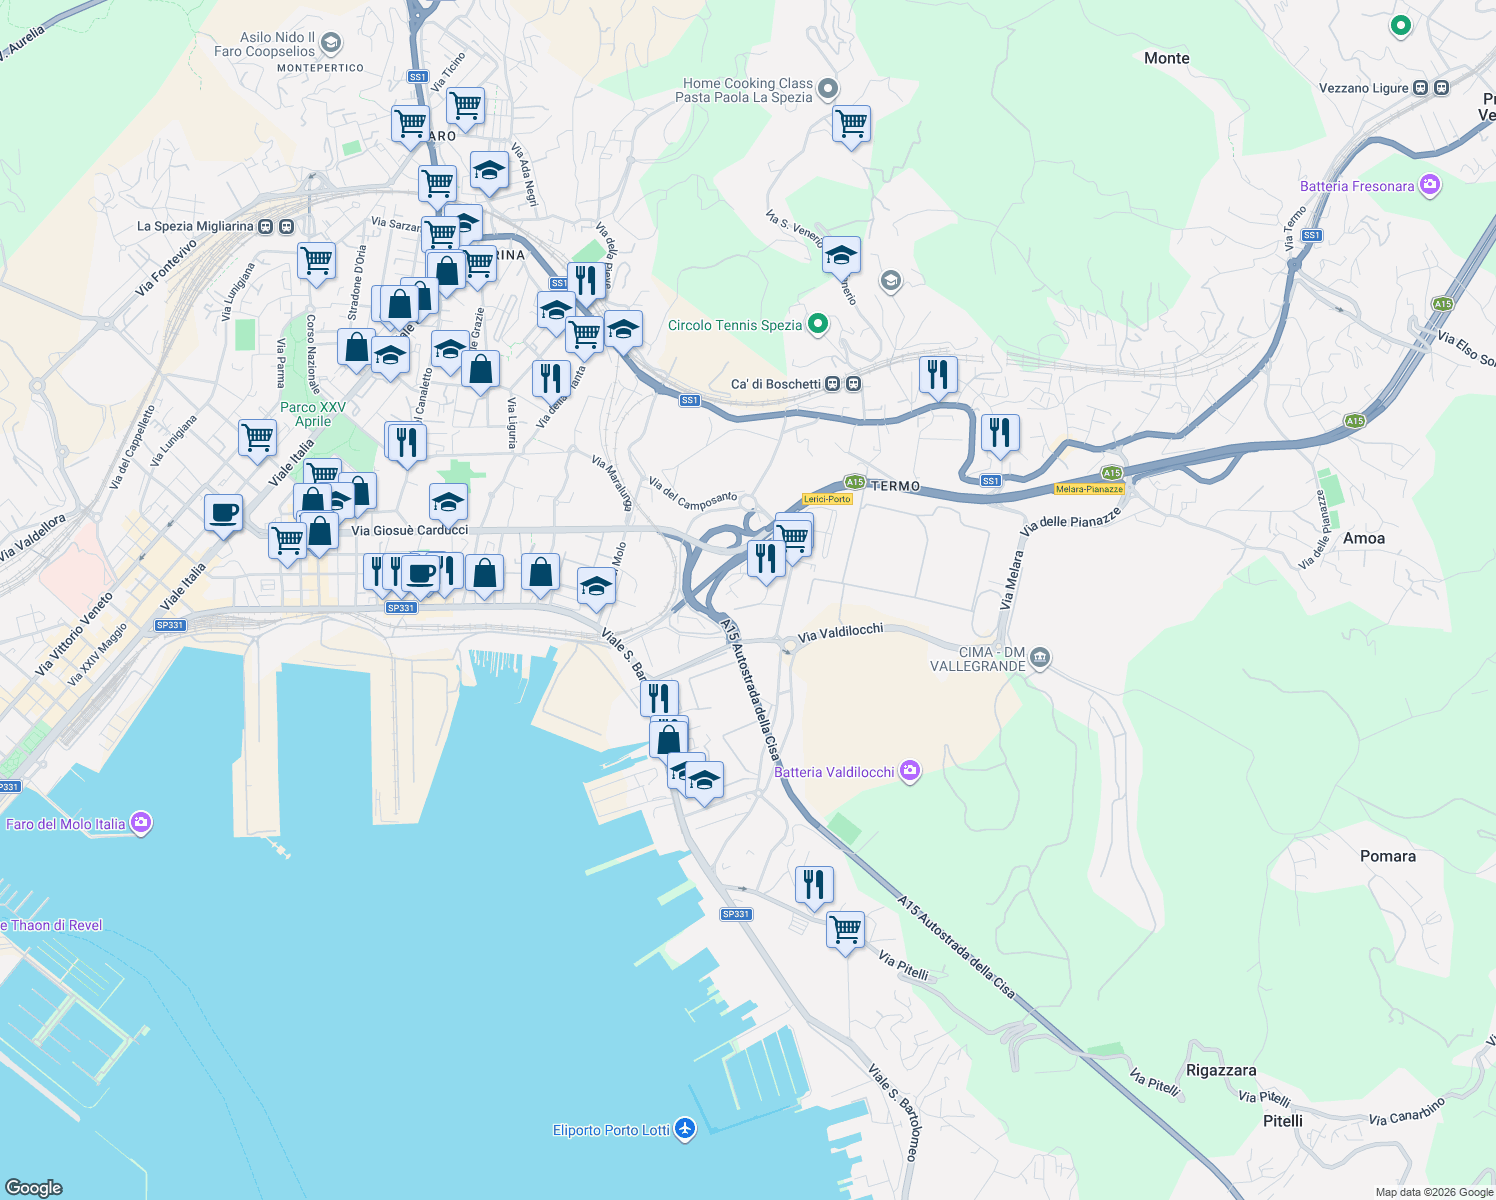Select the Faro del Molo Italia label
Viewport: 1496px width, 1200px height.
pyautogui.click(x=66, y=824)
